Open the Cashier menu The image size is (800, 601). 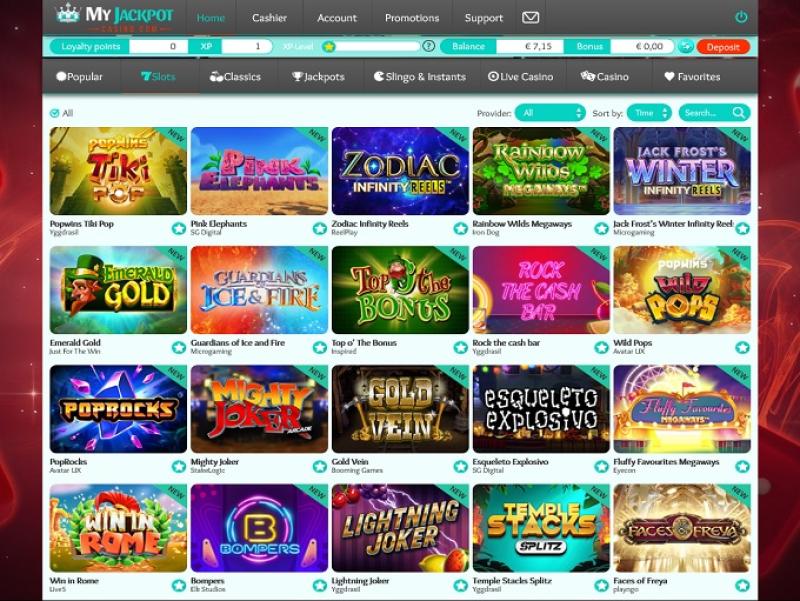coord(269,18)
